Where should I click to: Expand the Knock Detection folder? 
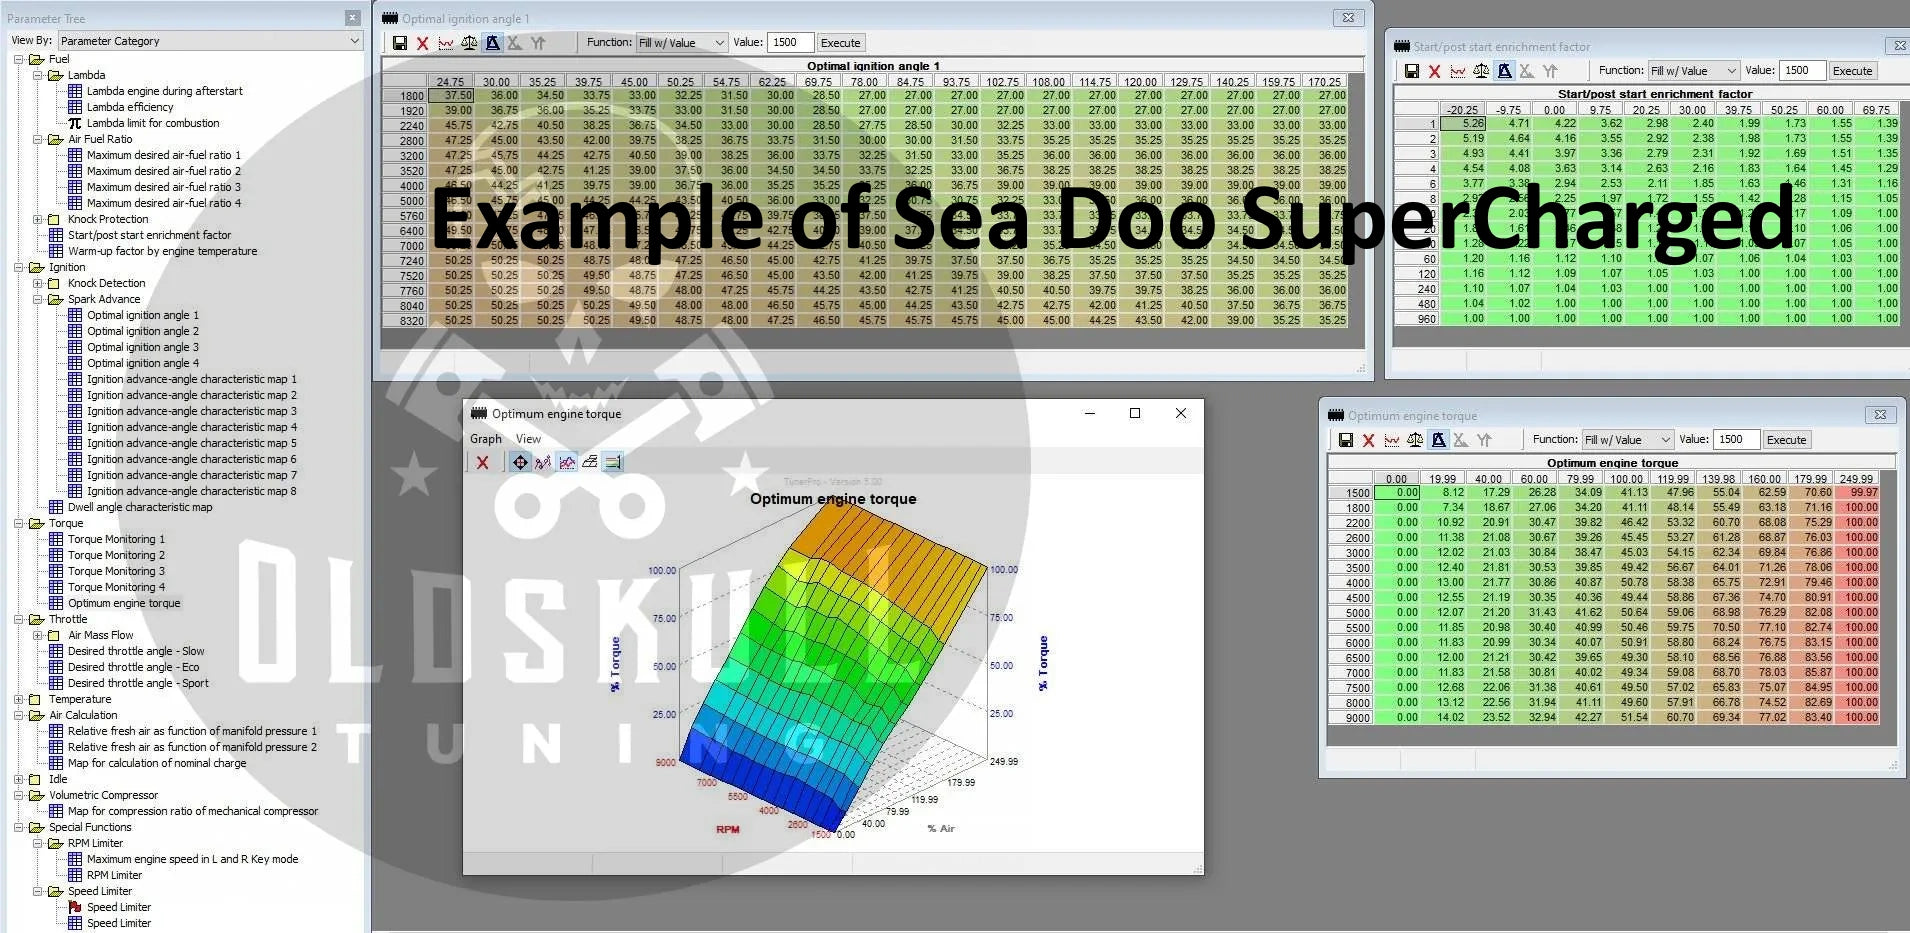38,283
